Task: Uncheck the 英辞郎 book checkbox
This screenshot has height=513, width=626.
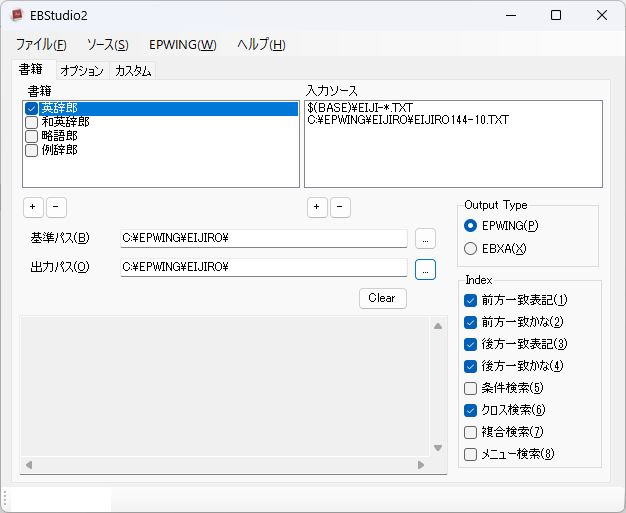Action: [32, 109]
